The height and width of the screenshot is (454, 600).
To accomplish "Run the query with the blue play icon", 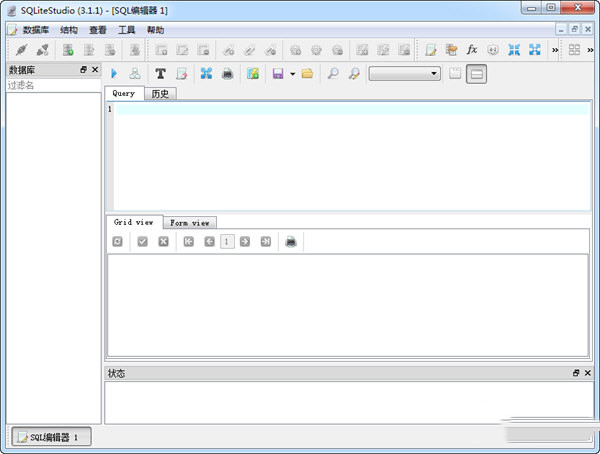I will pos(114,73).
